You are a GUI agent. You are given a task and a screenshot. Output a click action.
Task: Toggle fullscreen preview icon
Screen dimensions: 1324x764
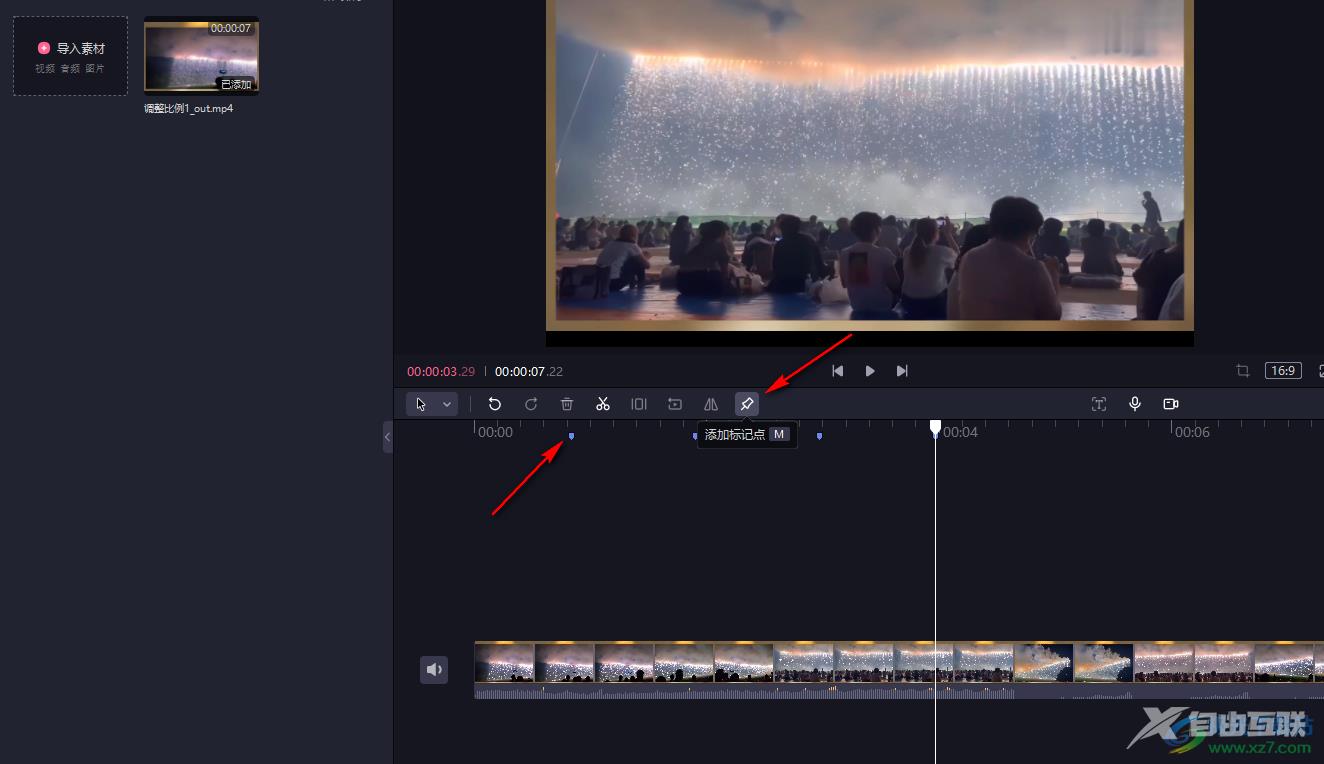click(1320, 371)
